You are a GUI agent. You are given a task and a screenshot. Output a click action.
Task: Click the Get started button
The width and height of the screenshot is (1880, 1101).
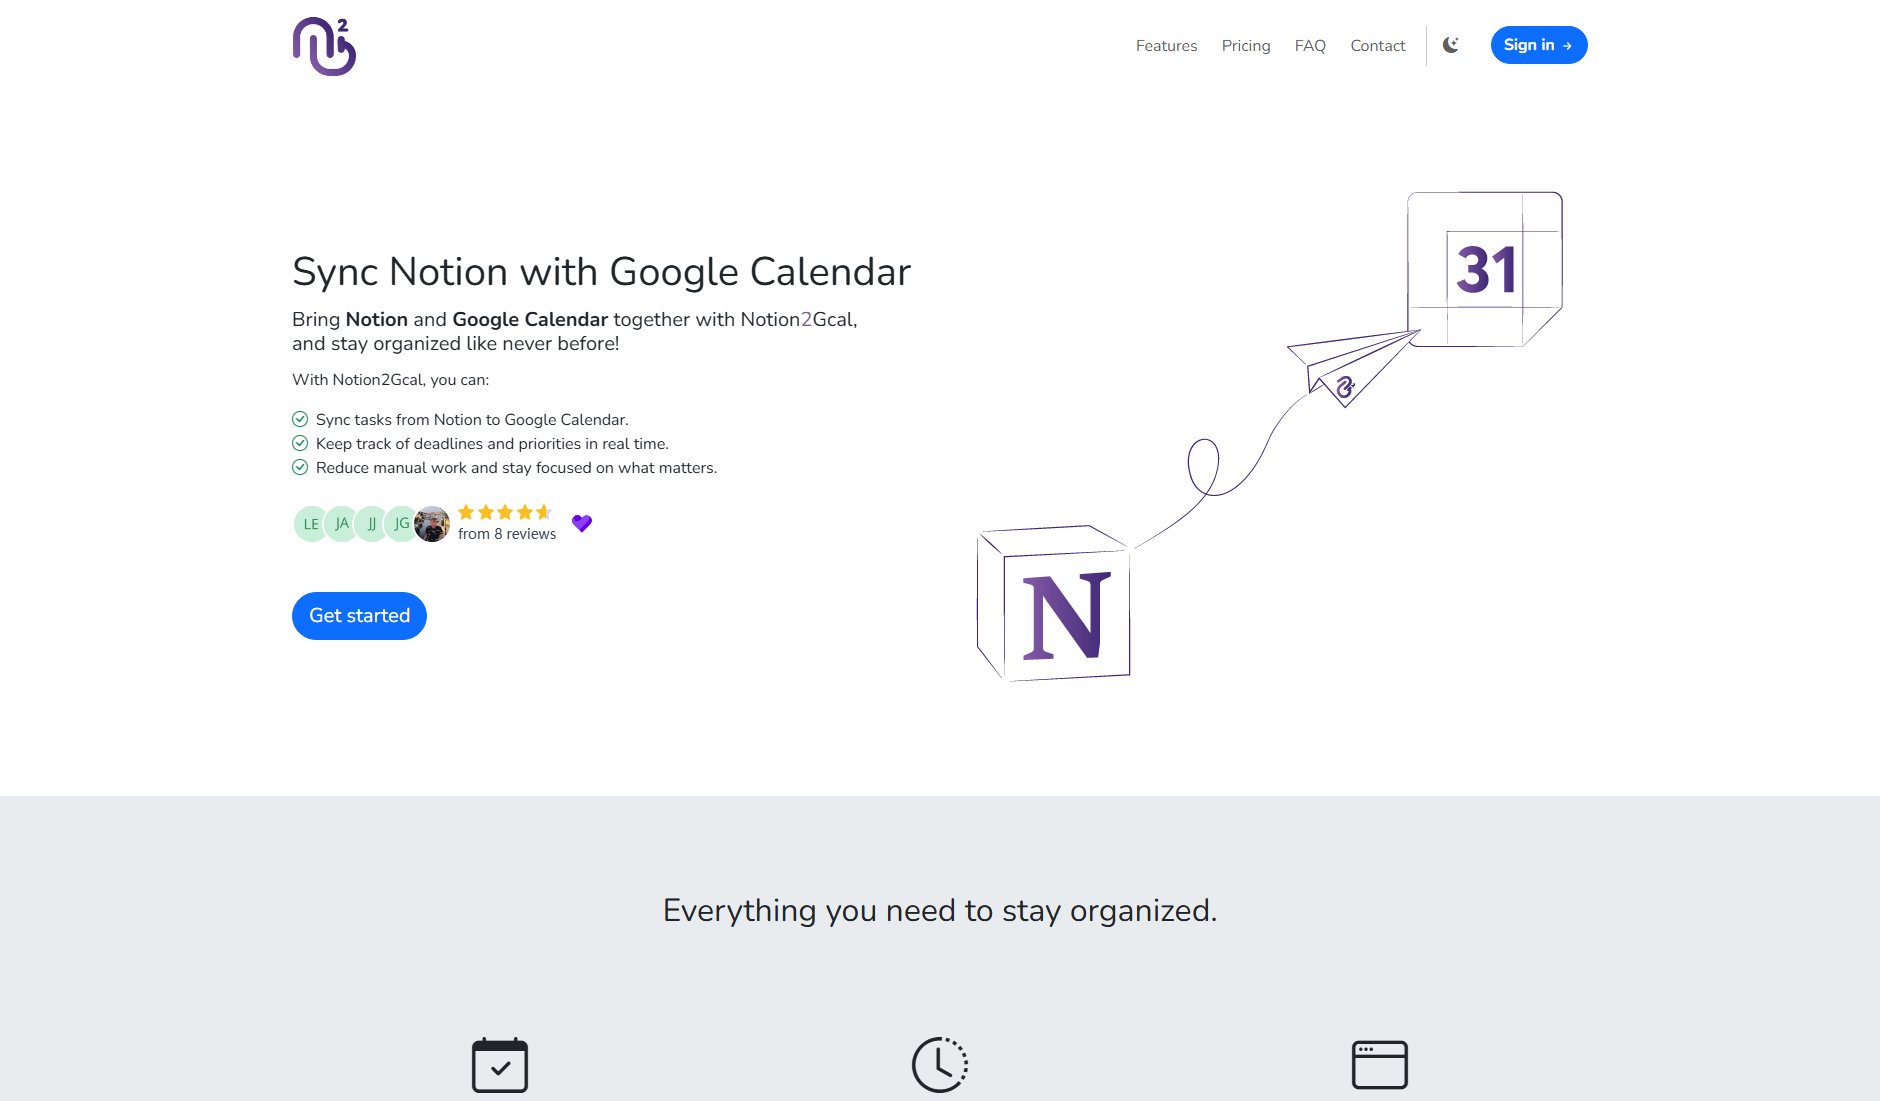click(x=359, y=616)
